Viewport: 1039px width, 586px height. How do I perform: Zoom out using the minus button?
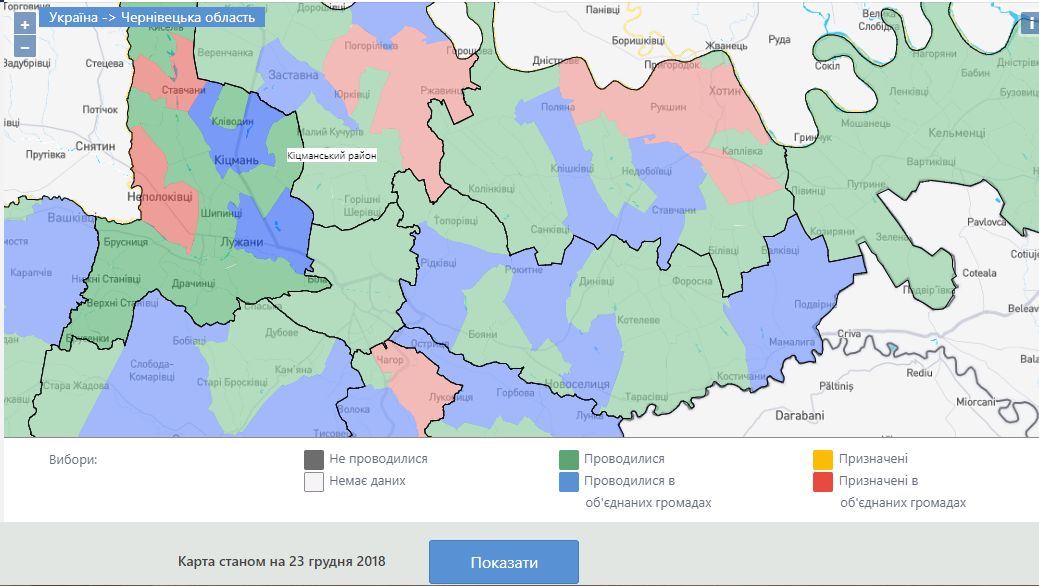pyautogui.click(x=26, y=46)
